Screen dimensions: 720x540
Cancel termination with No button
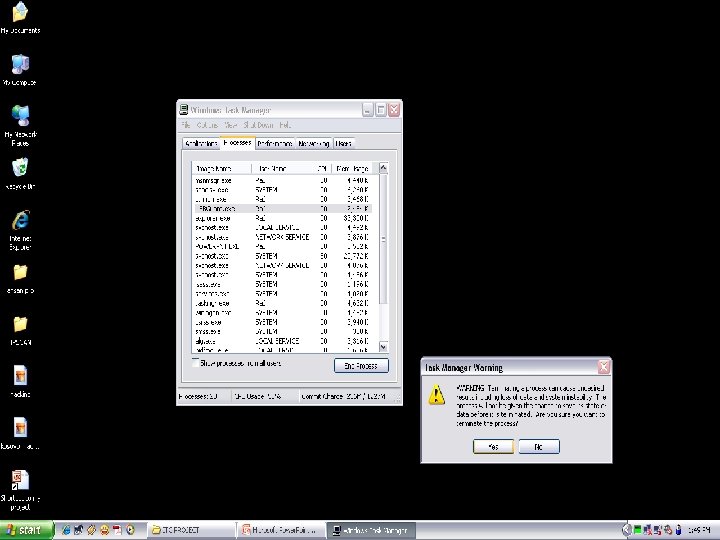[x=539, y=446]
